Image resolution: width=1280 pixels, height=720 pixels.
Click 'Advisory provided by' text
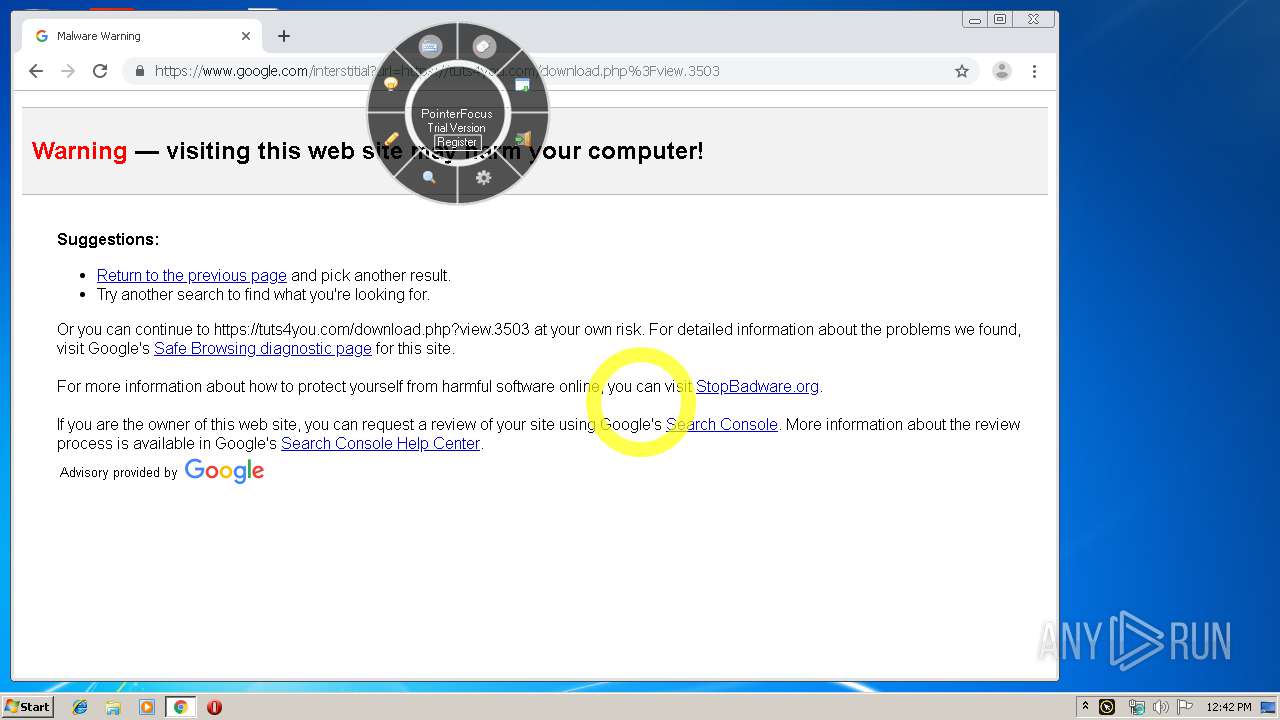click(x=119, y=472)
